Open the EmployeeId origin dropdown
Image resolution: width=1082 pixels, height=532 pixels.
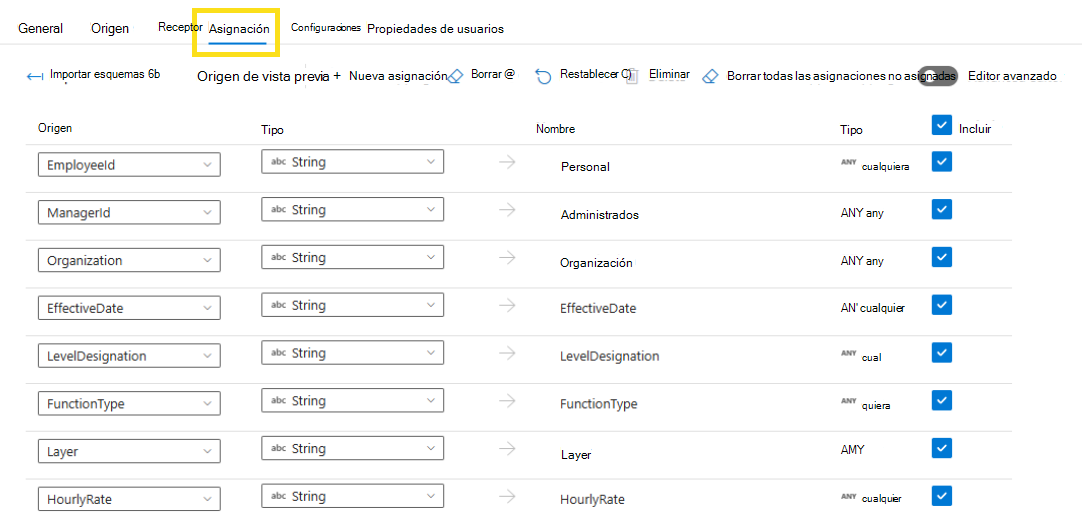(x=128, y=165)
